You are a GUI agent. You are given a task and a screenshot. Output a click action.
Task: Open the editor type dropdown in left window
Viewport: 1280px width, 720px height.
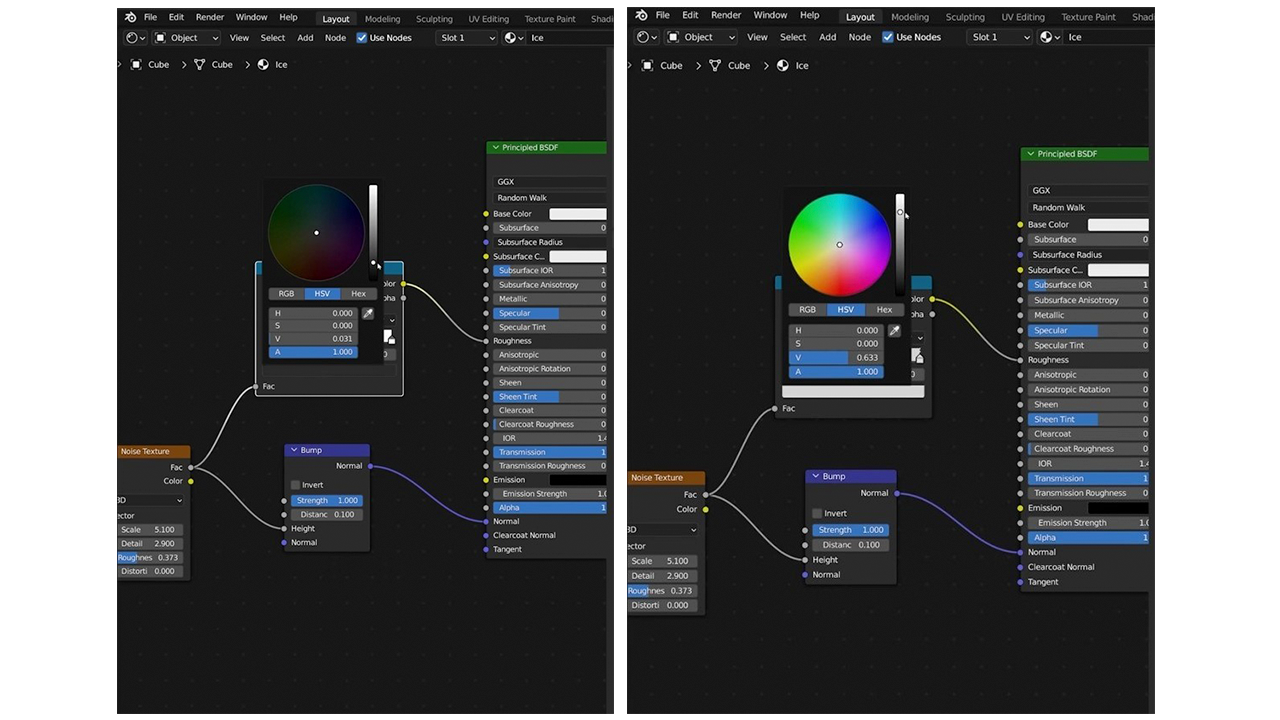point(135,38)
